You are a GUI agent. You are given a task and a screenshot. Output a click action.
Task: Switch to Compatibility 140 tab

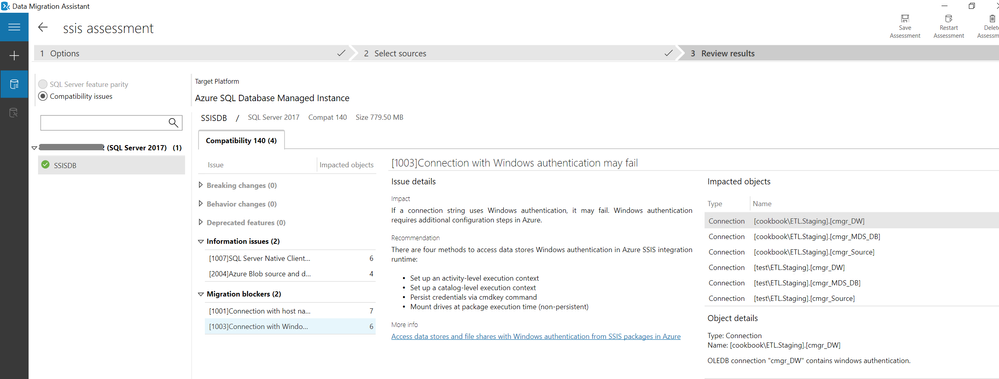[x=241, y=140]
